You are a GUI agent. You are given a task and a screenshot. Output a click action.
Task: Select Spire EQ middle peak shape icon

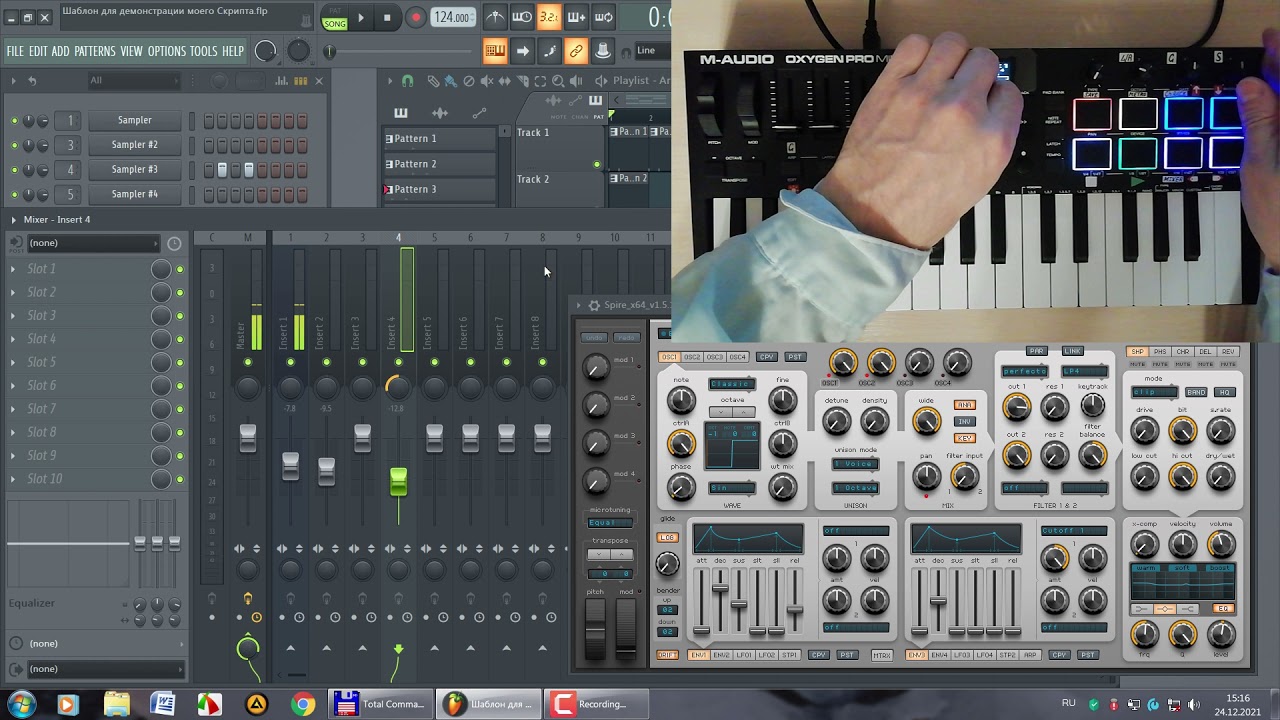[x=1165, y=609]
